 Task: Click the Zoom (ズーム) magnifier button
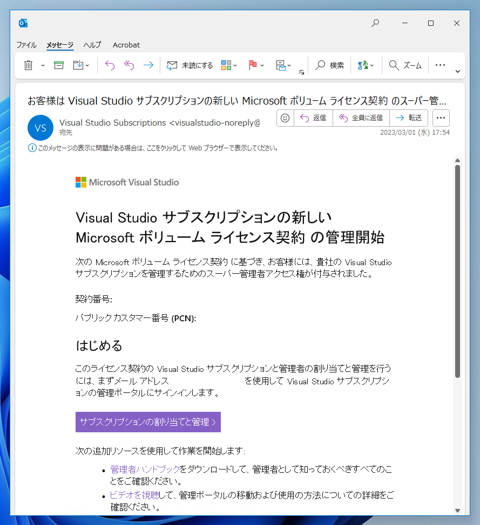pyautogui.click(x=405, y=65)
